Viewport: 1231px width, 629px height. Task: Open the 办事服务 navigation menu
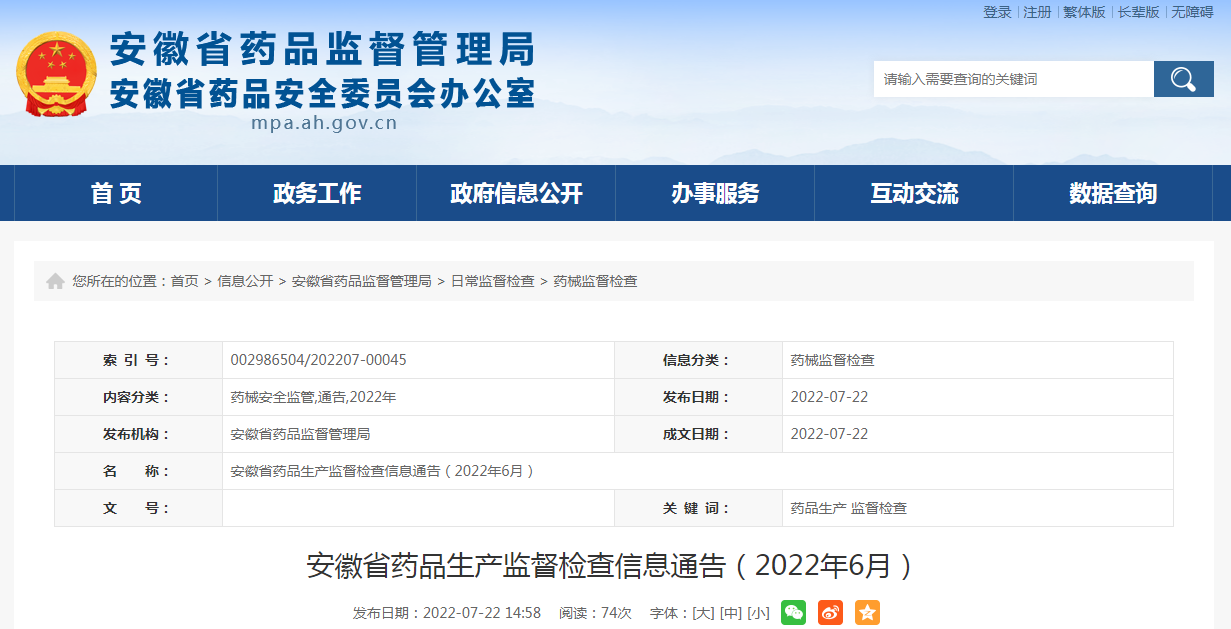(x=715, y=193)
